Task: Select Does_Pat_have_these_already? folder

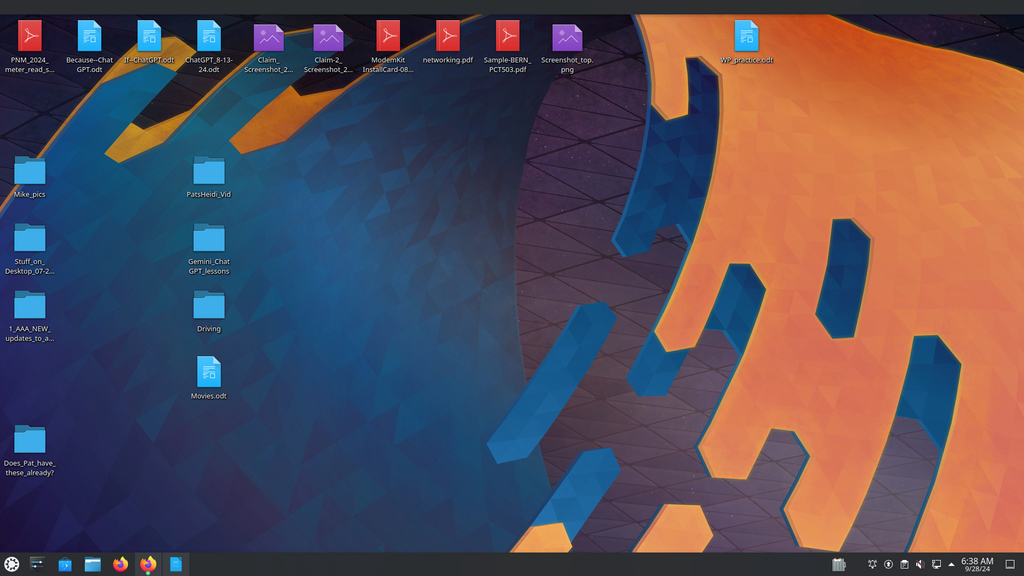Action: [x=29, y=451]
